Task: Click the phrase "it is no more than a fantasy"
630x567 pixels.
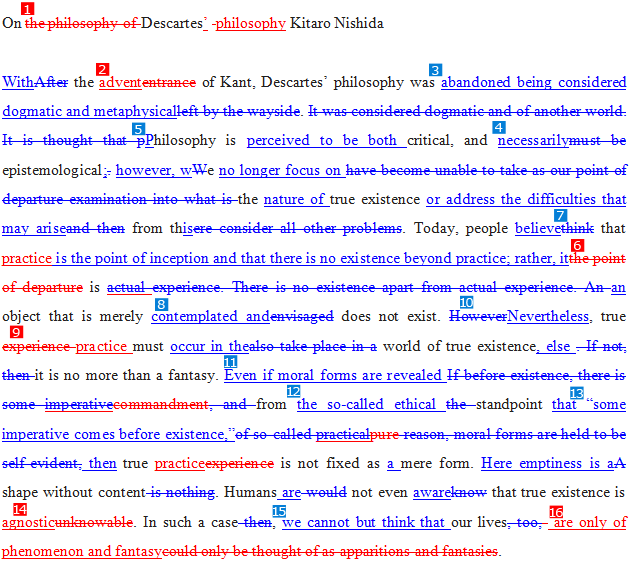Action: tap(125, 375)
